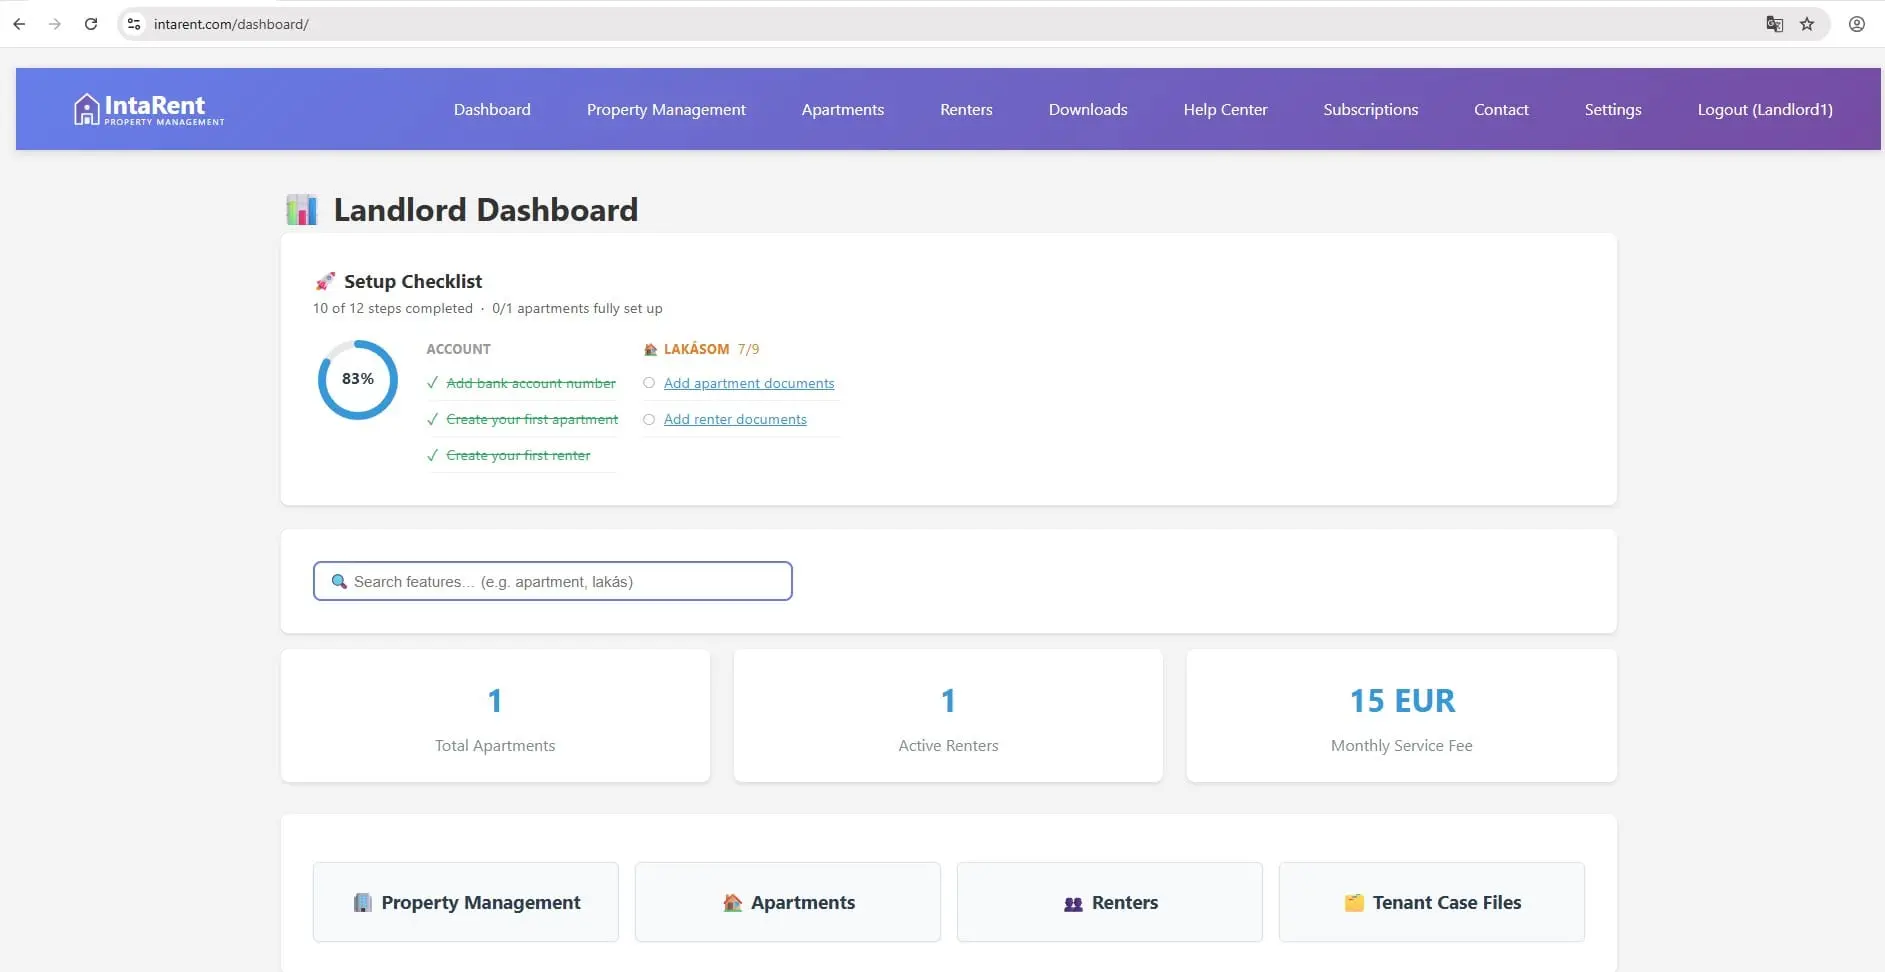Click the translate page icon
Screen dimensions: 1885x972
(x=1775, y=24)
